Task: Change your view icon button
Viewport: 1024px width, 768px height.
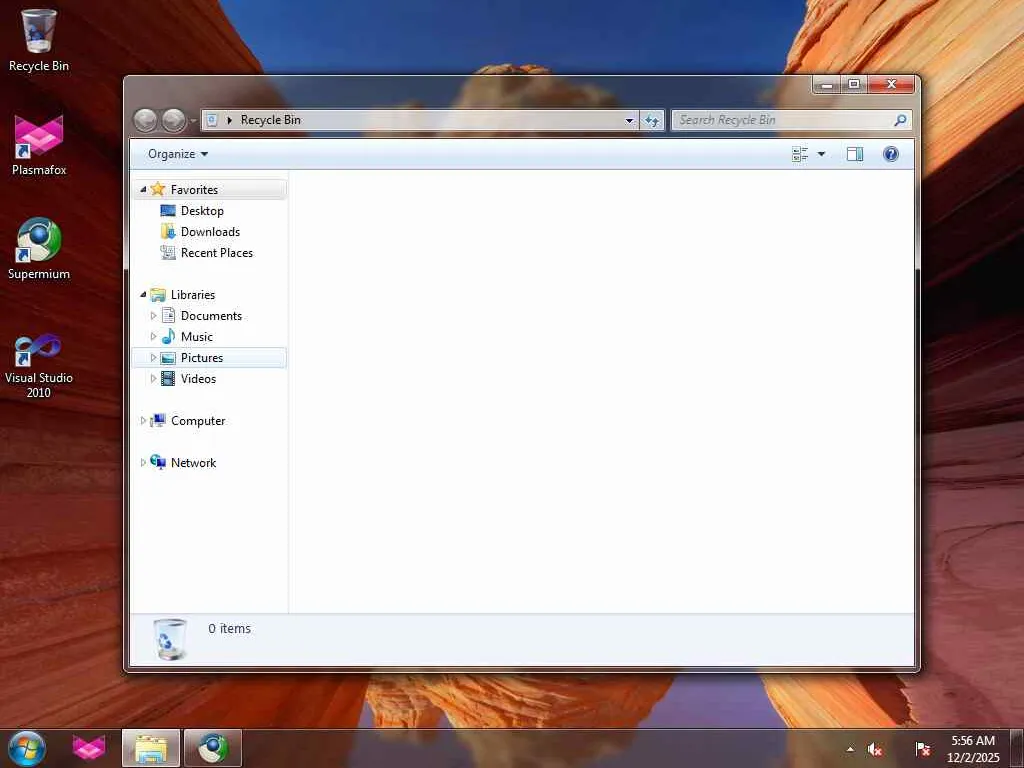Action: [799, 154]
